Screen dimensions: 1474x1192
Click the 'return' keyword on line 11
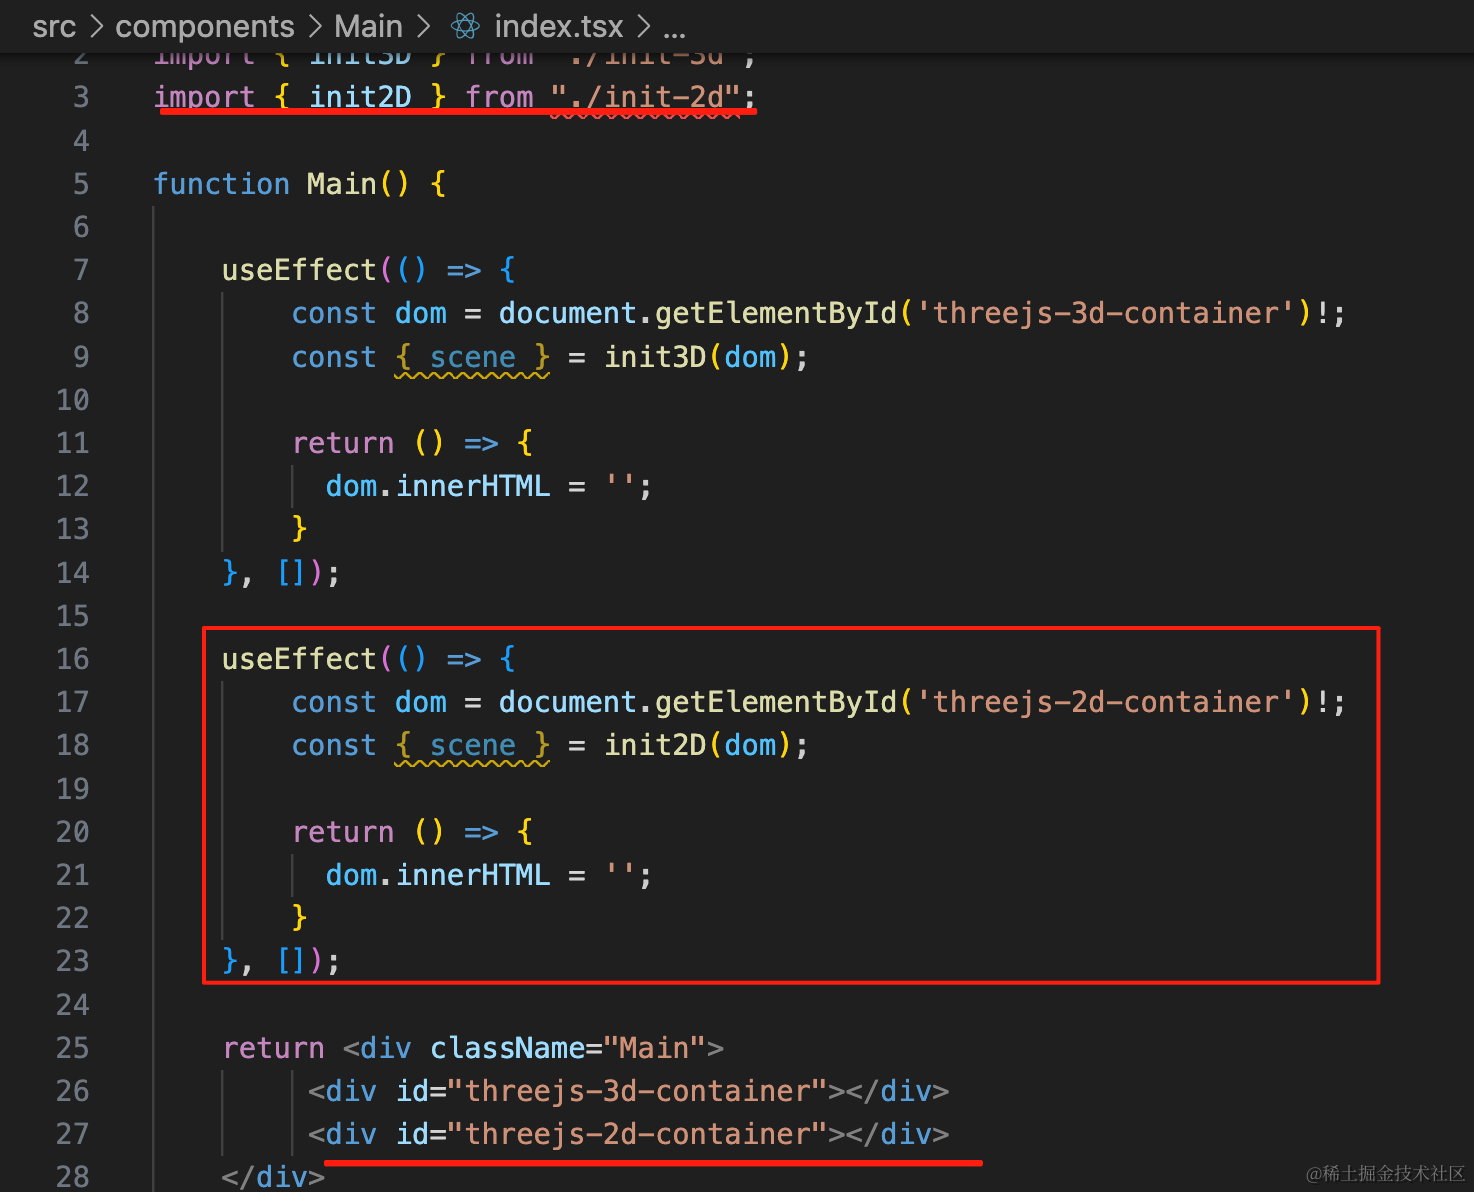click(343, 443)
